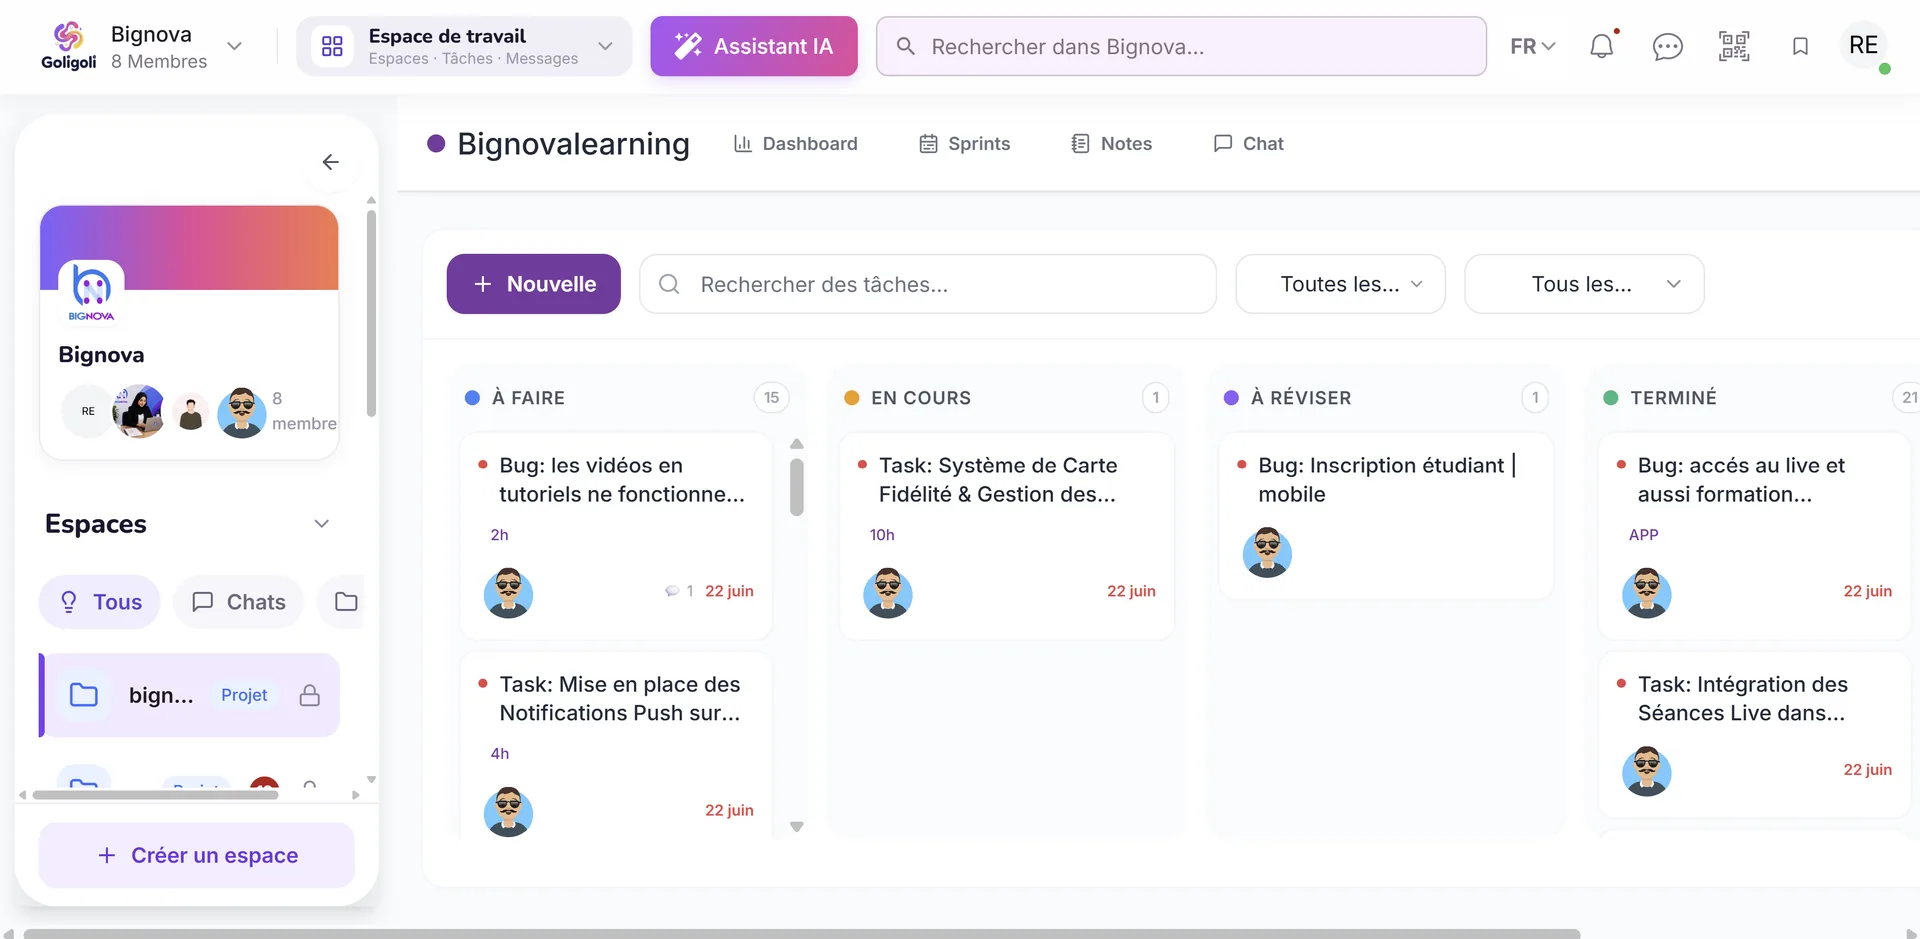Open the Tous les... filter dropdown
Image resolution: width=1920 pixels, height=939 pixels.
point(1584,284)
